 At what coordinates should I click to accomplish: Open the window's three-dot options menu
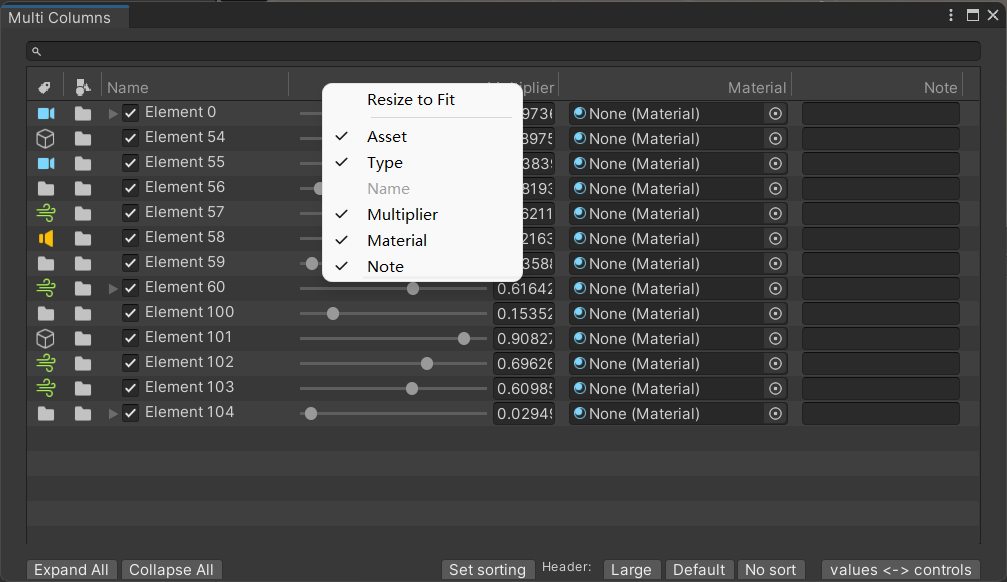[x=951, y=15]
